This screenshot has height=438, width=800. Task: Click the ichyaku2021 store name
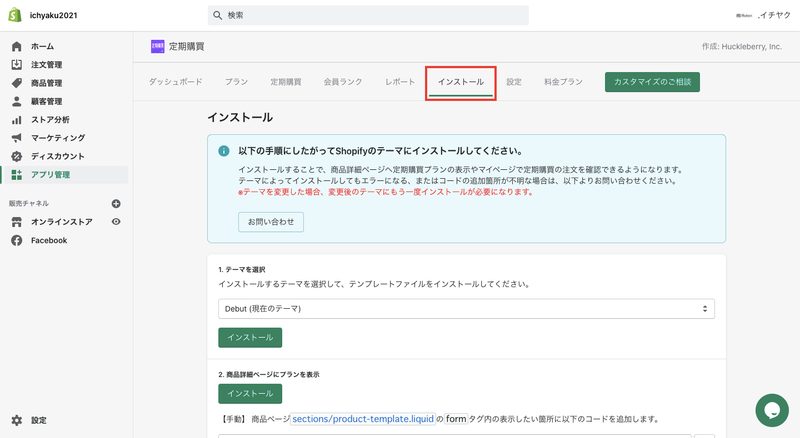click(54, 15)
